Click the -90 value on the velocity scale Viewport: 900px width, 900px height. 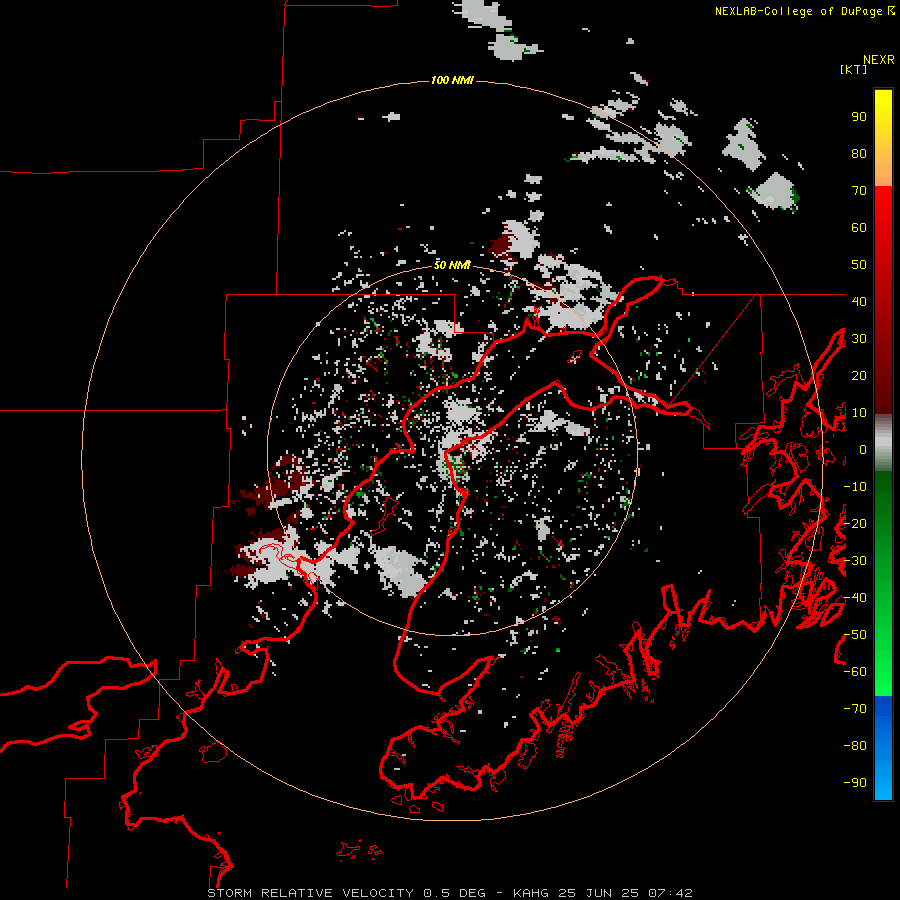coord(855,783)
